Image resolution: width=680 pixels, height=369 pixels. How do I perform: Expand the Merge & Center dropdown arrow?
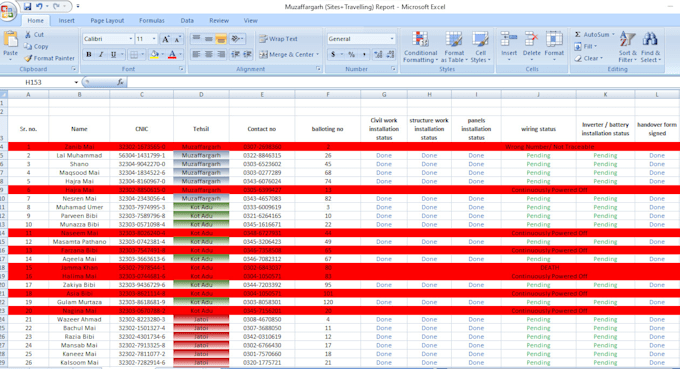tap(317, 55)
